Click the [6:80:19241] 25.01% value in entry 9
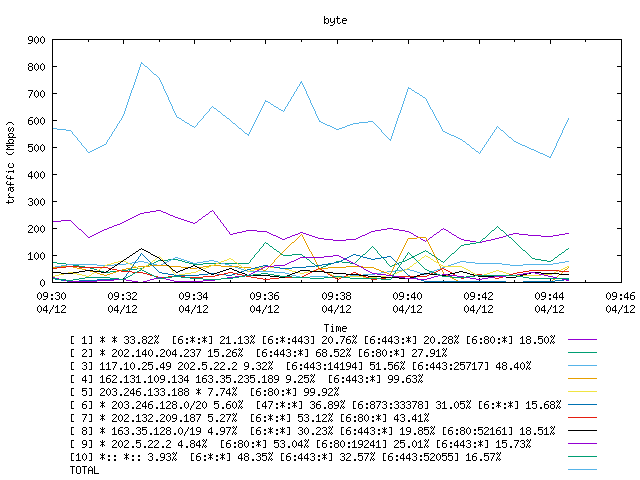This screenshot has width=640, height=480. coord(373,444)
